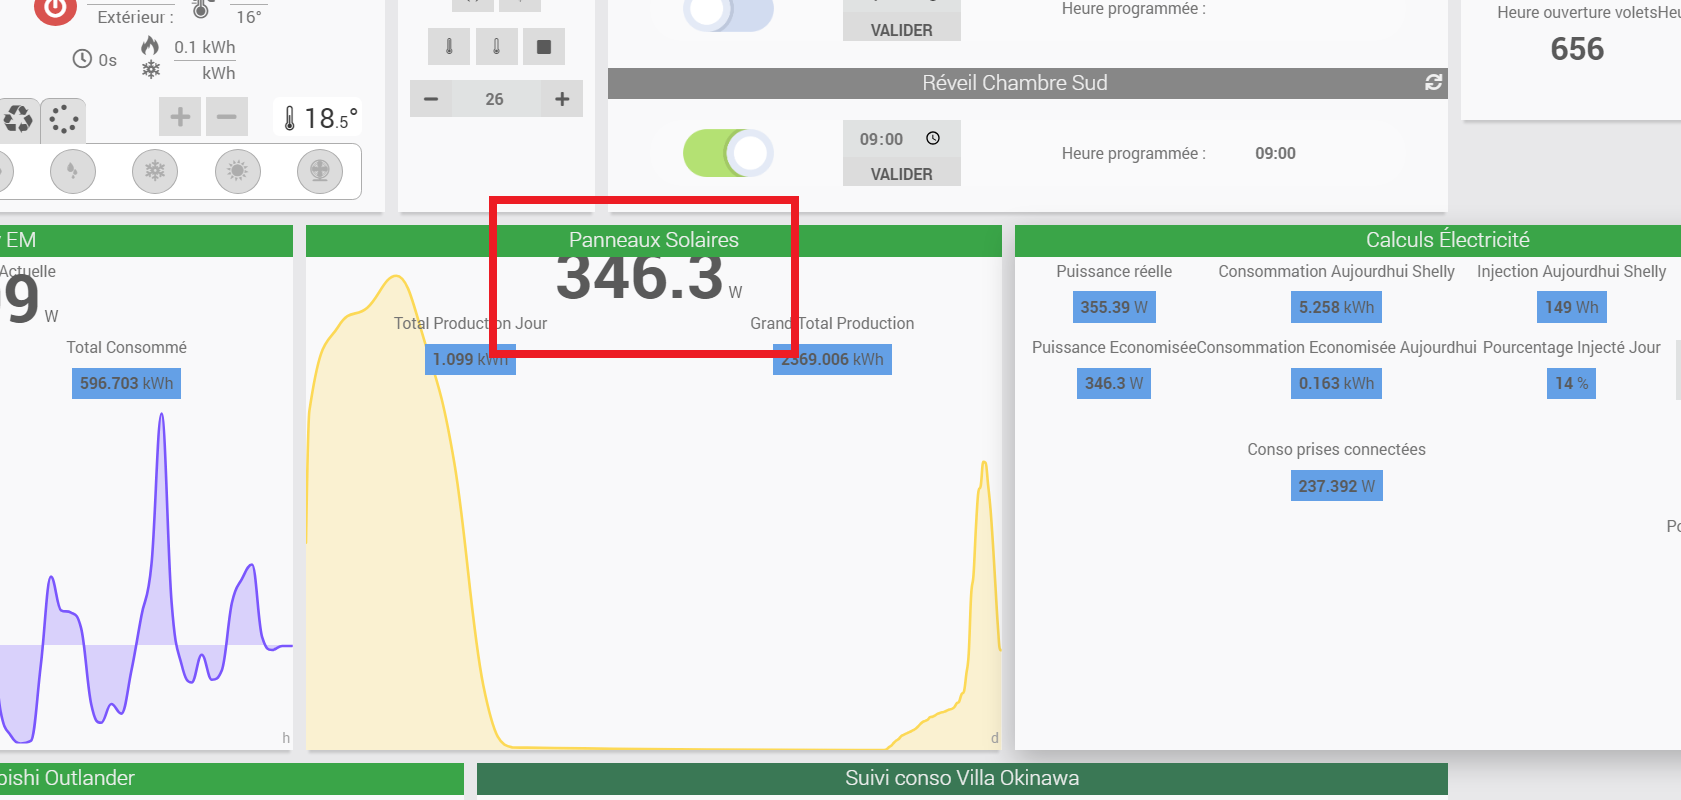
Task: Click the Mitsubishi Outlander panel header
Action: 232,778
